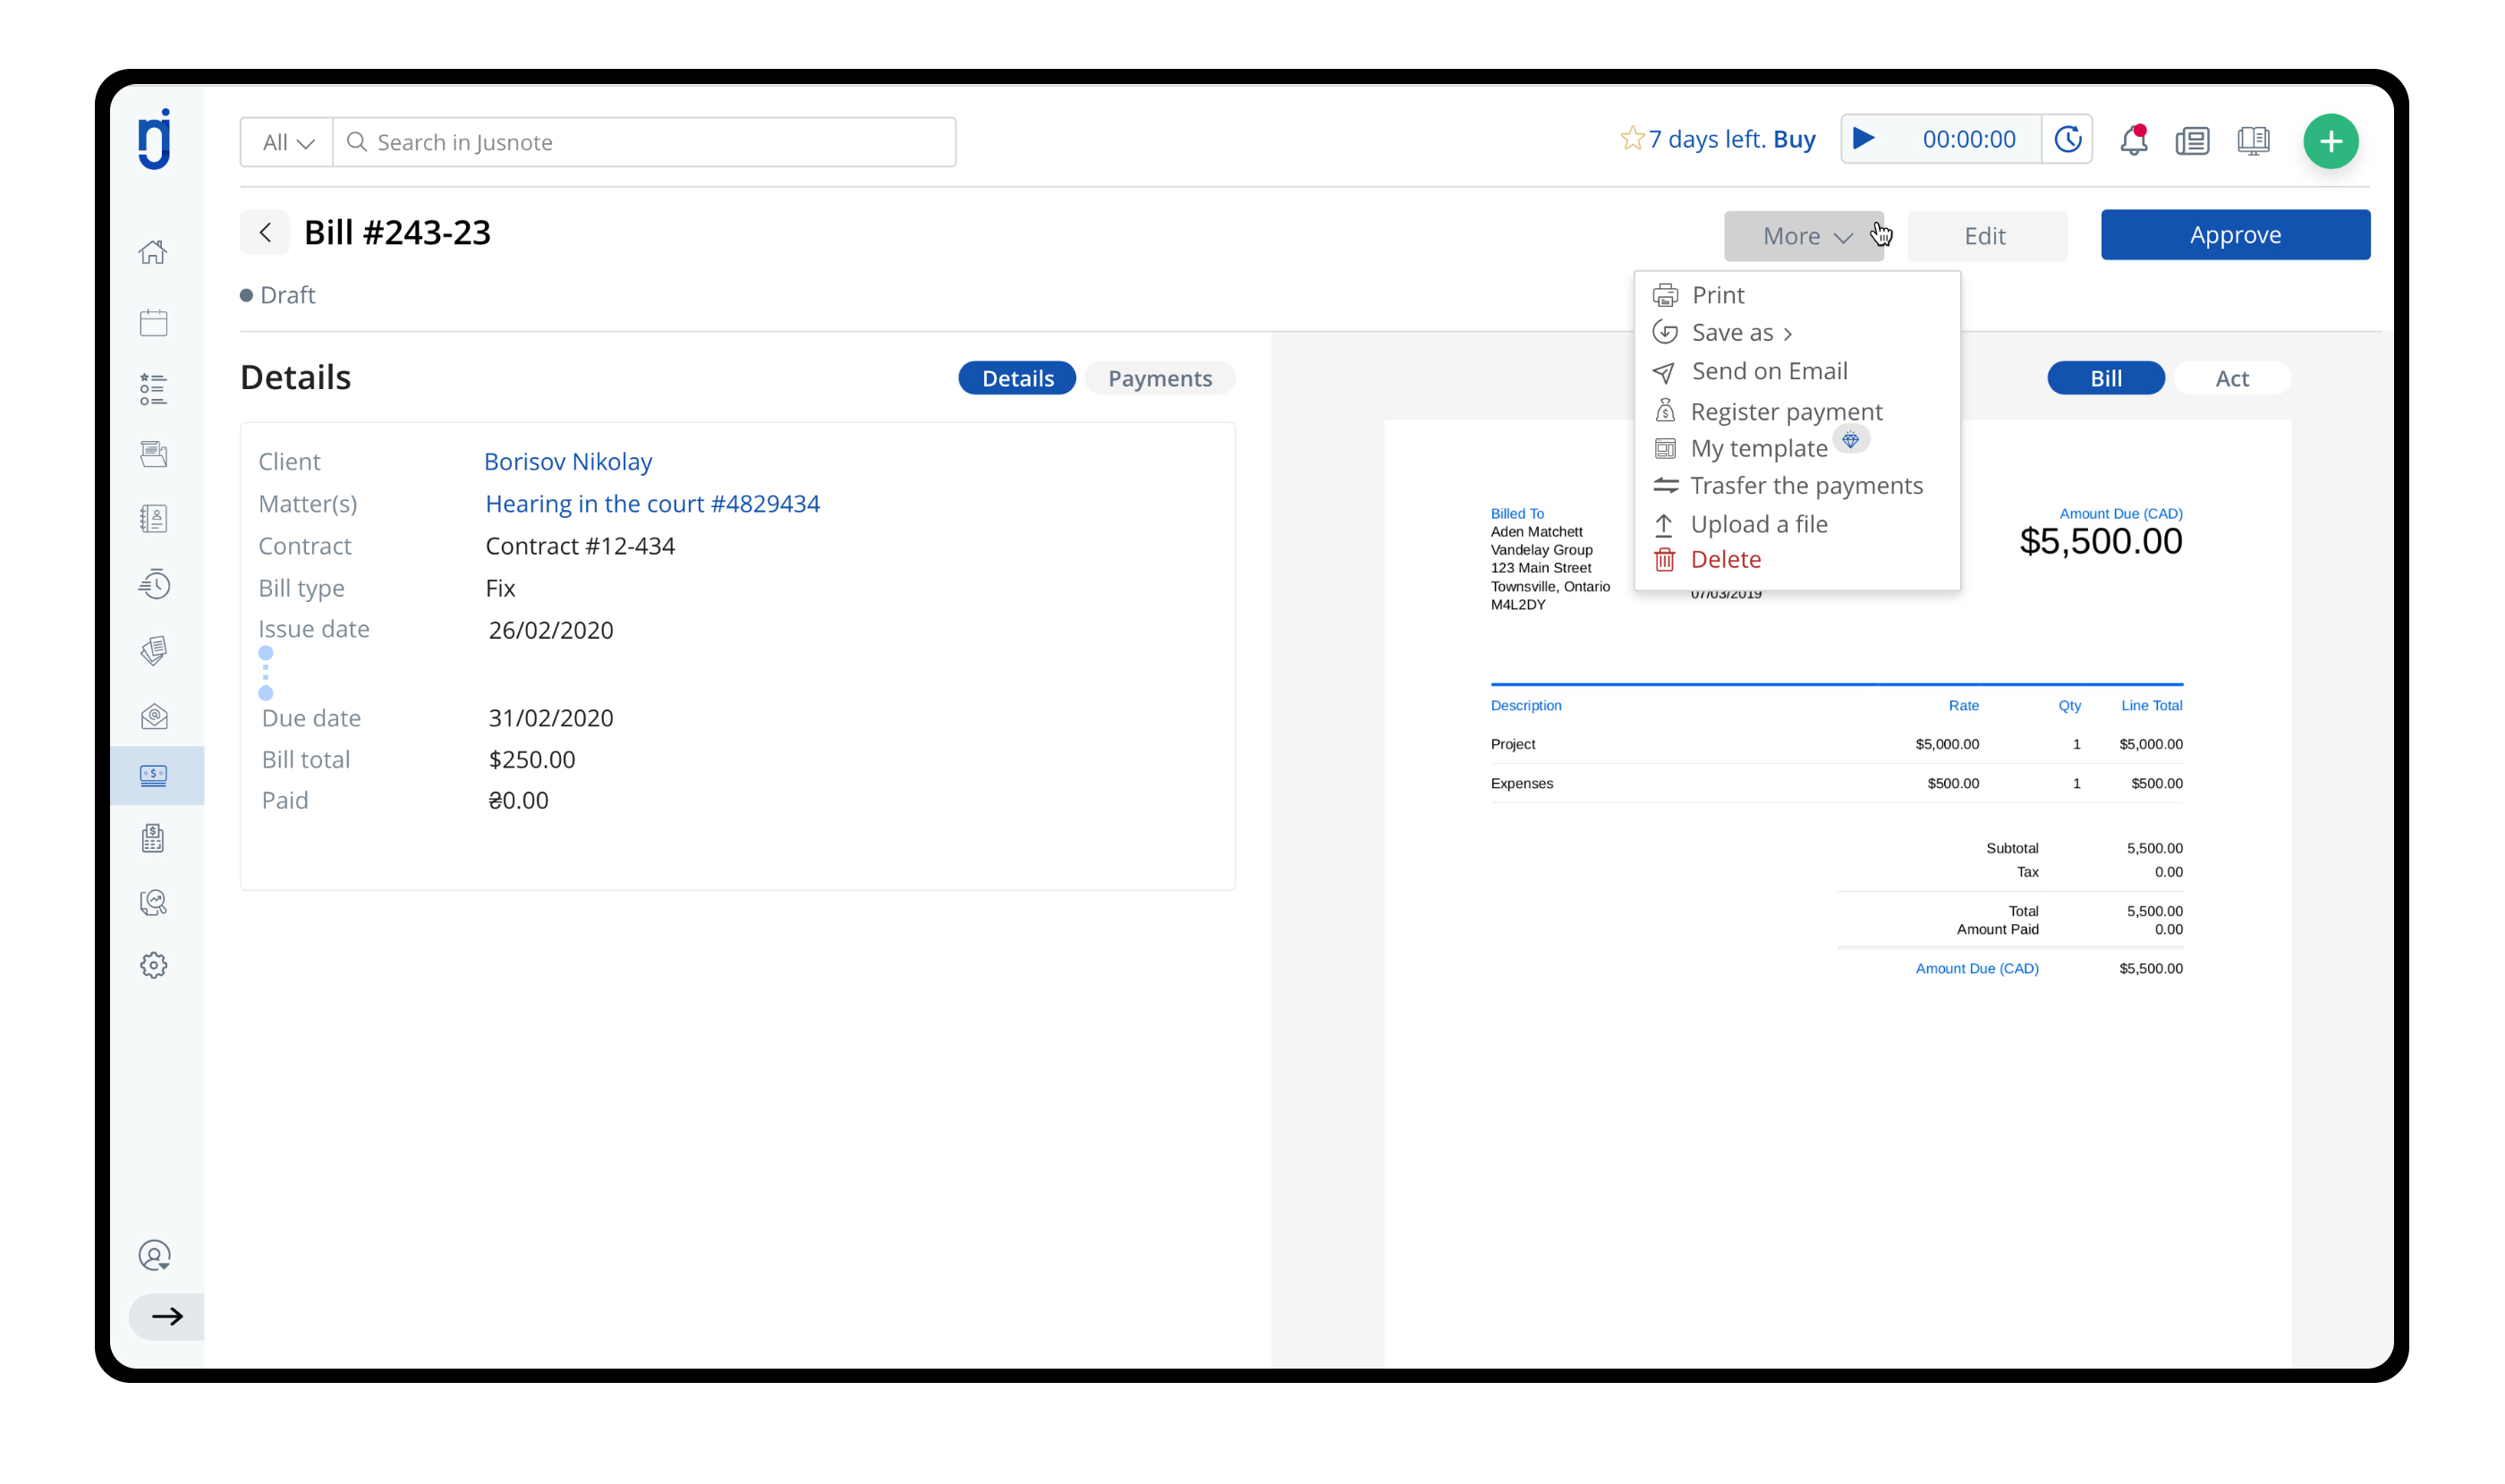Click the notifications bell icon

pos(2132,140)
